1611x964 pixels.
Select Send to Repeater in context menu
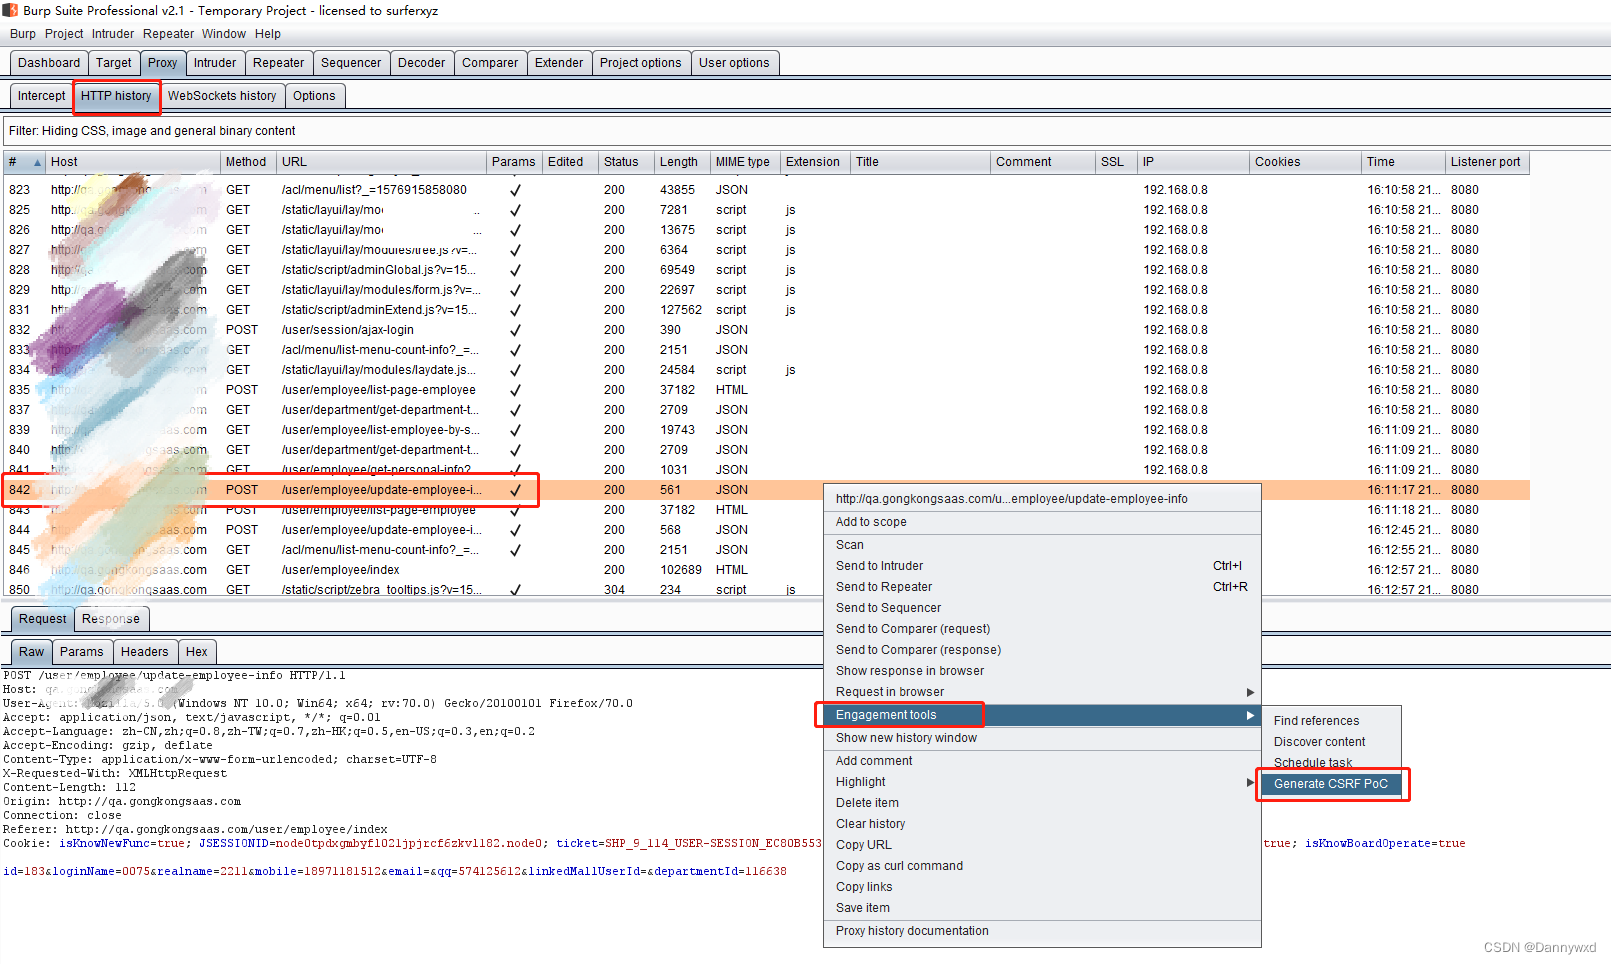click(1042, 587)
